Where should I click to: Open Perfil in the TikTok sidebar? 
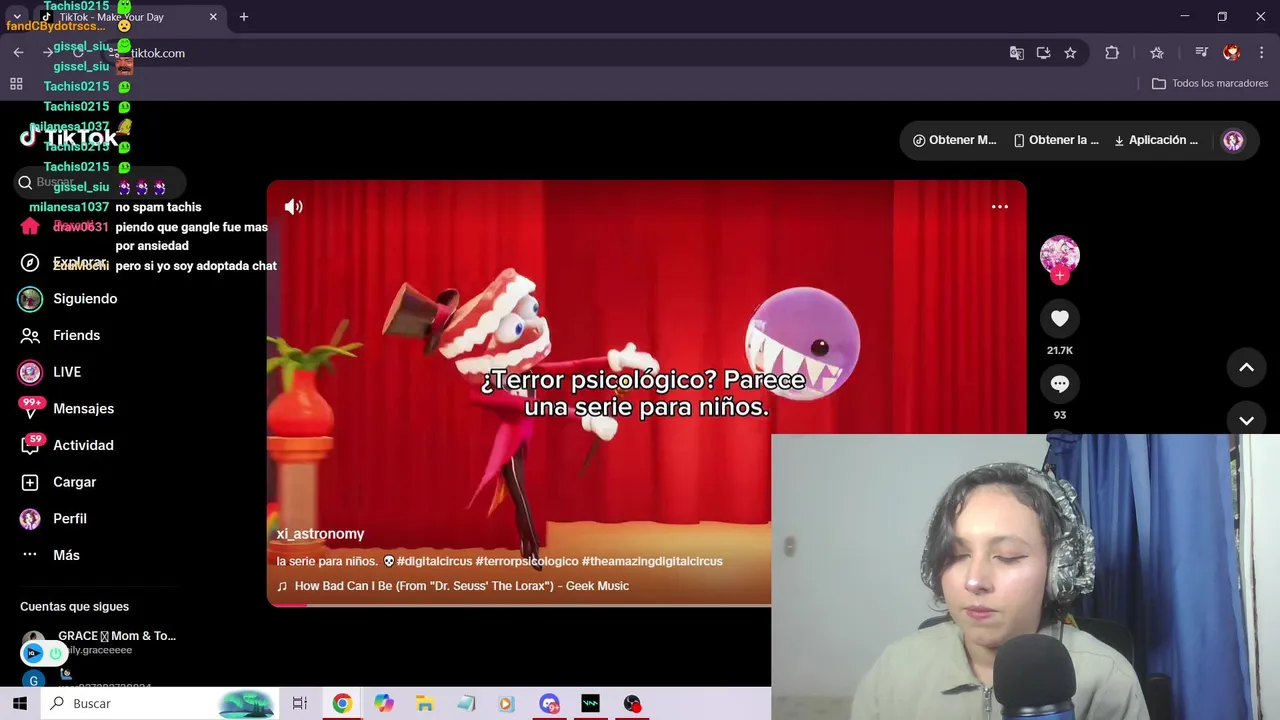(53, 519)
